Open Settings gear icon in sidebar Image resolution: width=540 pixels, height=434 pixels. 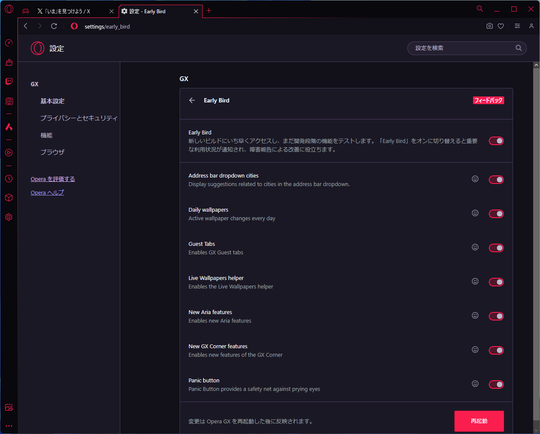[x=9, y=217]
